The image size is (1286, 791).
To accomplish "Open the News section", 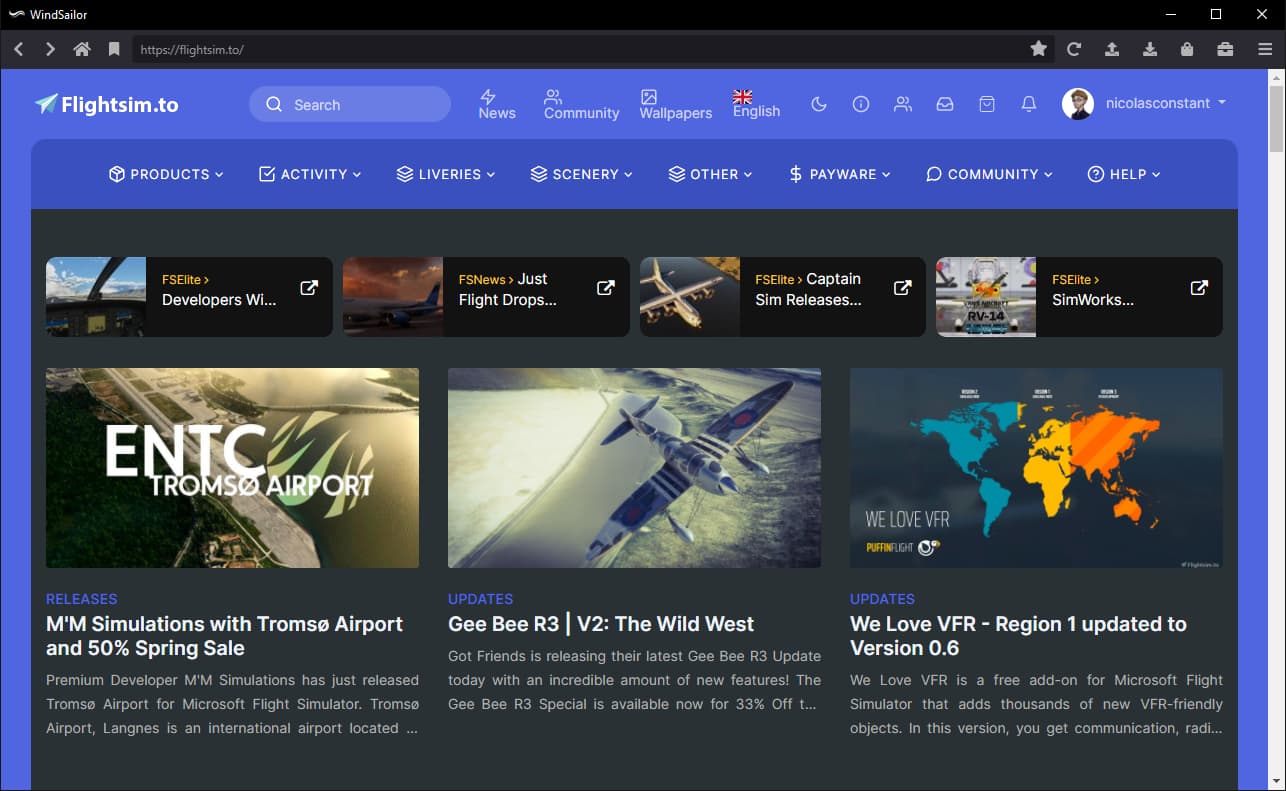I will click(497, 104).
